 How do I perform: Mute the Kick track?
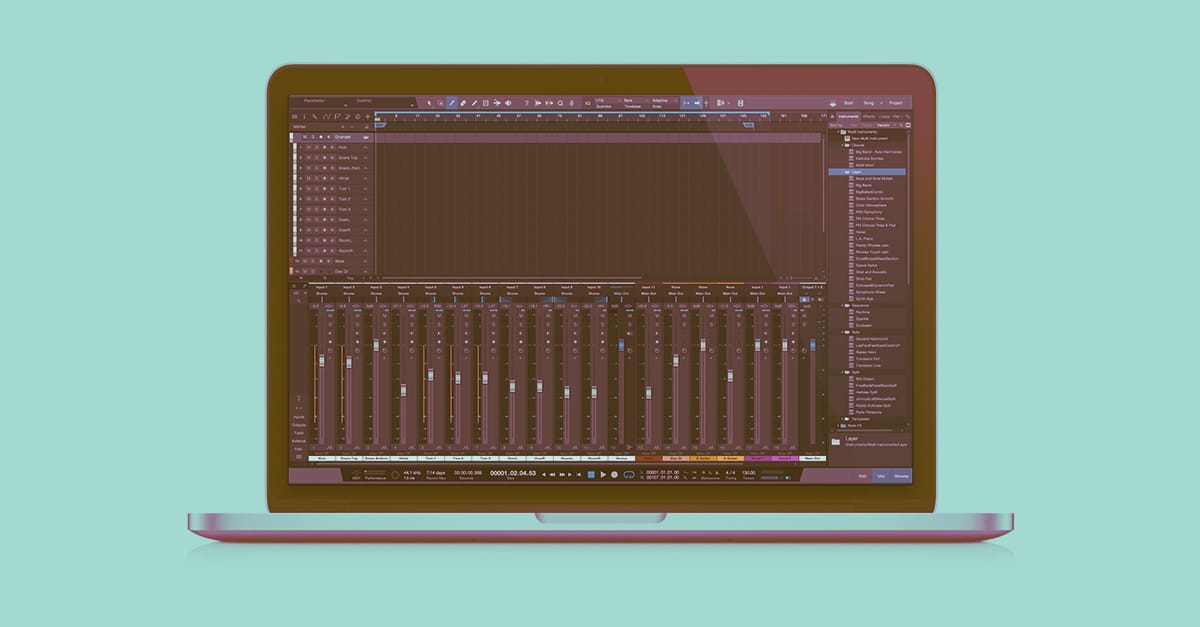click(x=308, y=147)
